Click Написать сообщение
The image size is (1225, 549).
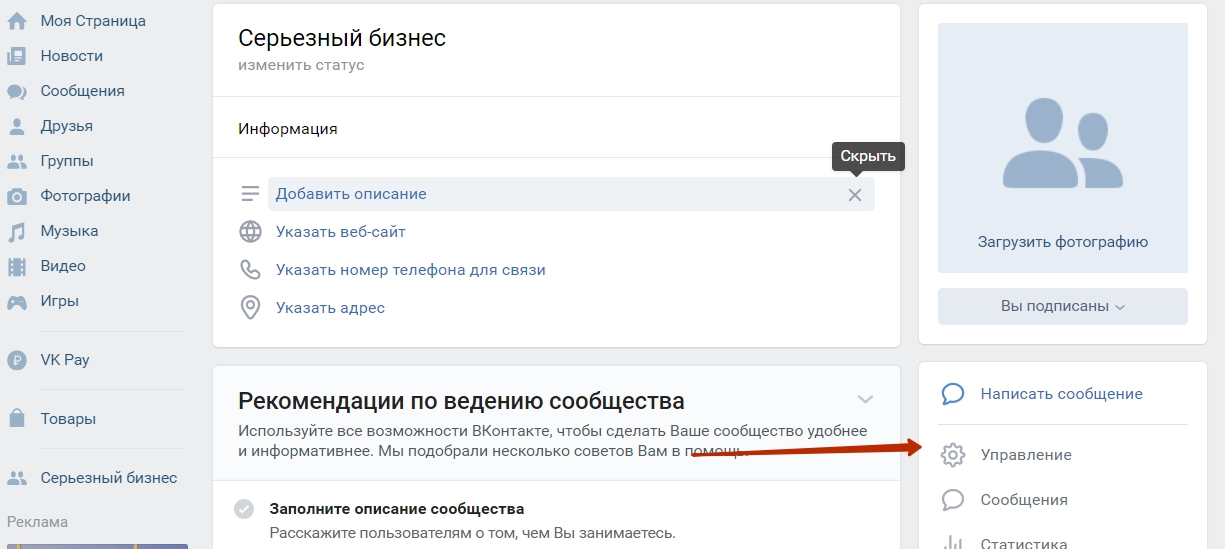point(1061,394)
